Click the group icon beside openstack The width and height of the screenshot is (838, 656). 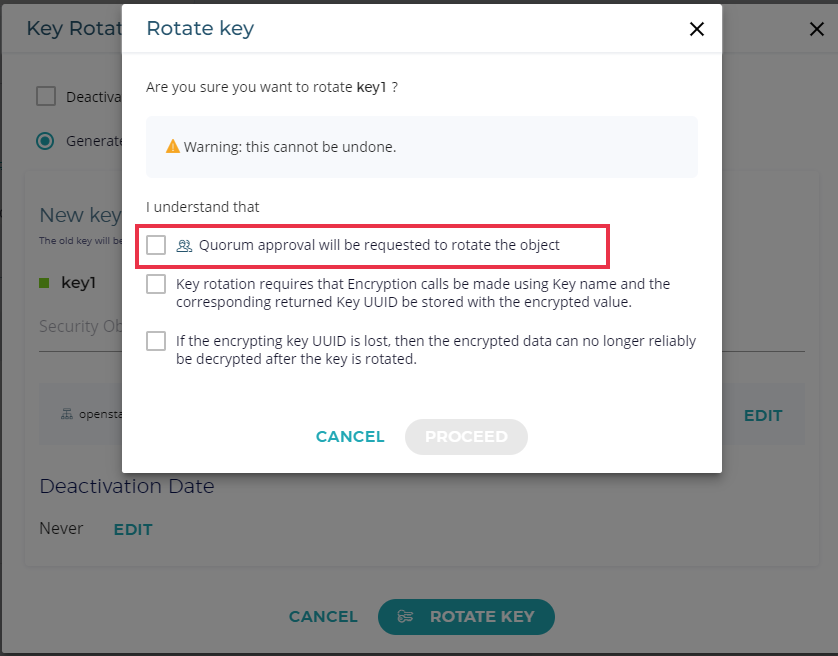[x=67, y=415]
